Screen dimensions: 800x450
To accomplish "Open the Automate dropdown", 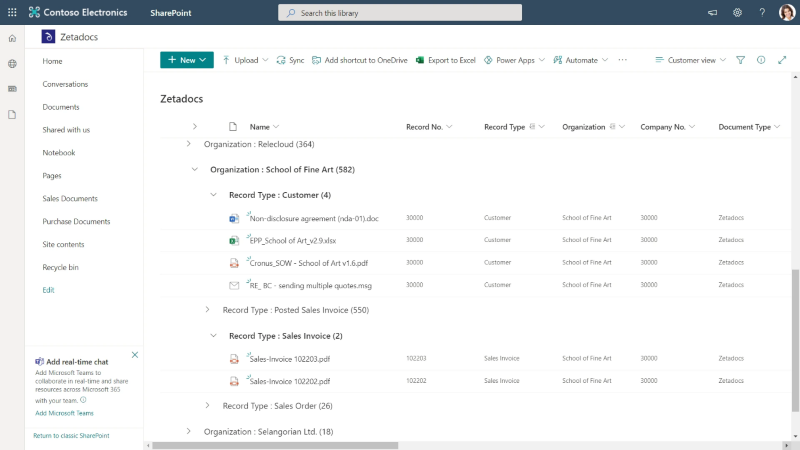I will [x=581, y=60].
